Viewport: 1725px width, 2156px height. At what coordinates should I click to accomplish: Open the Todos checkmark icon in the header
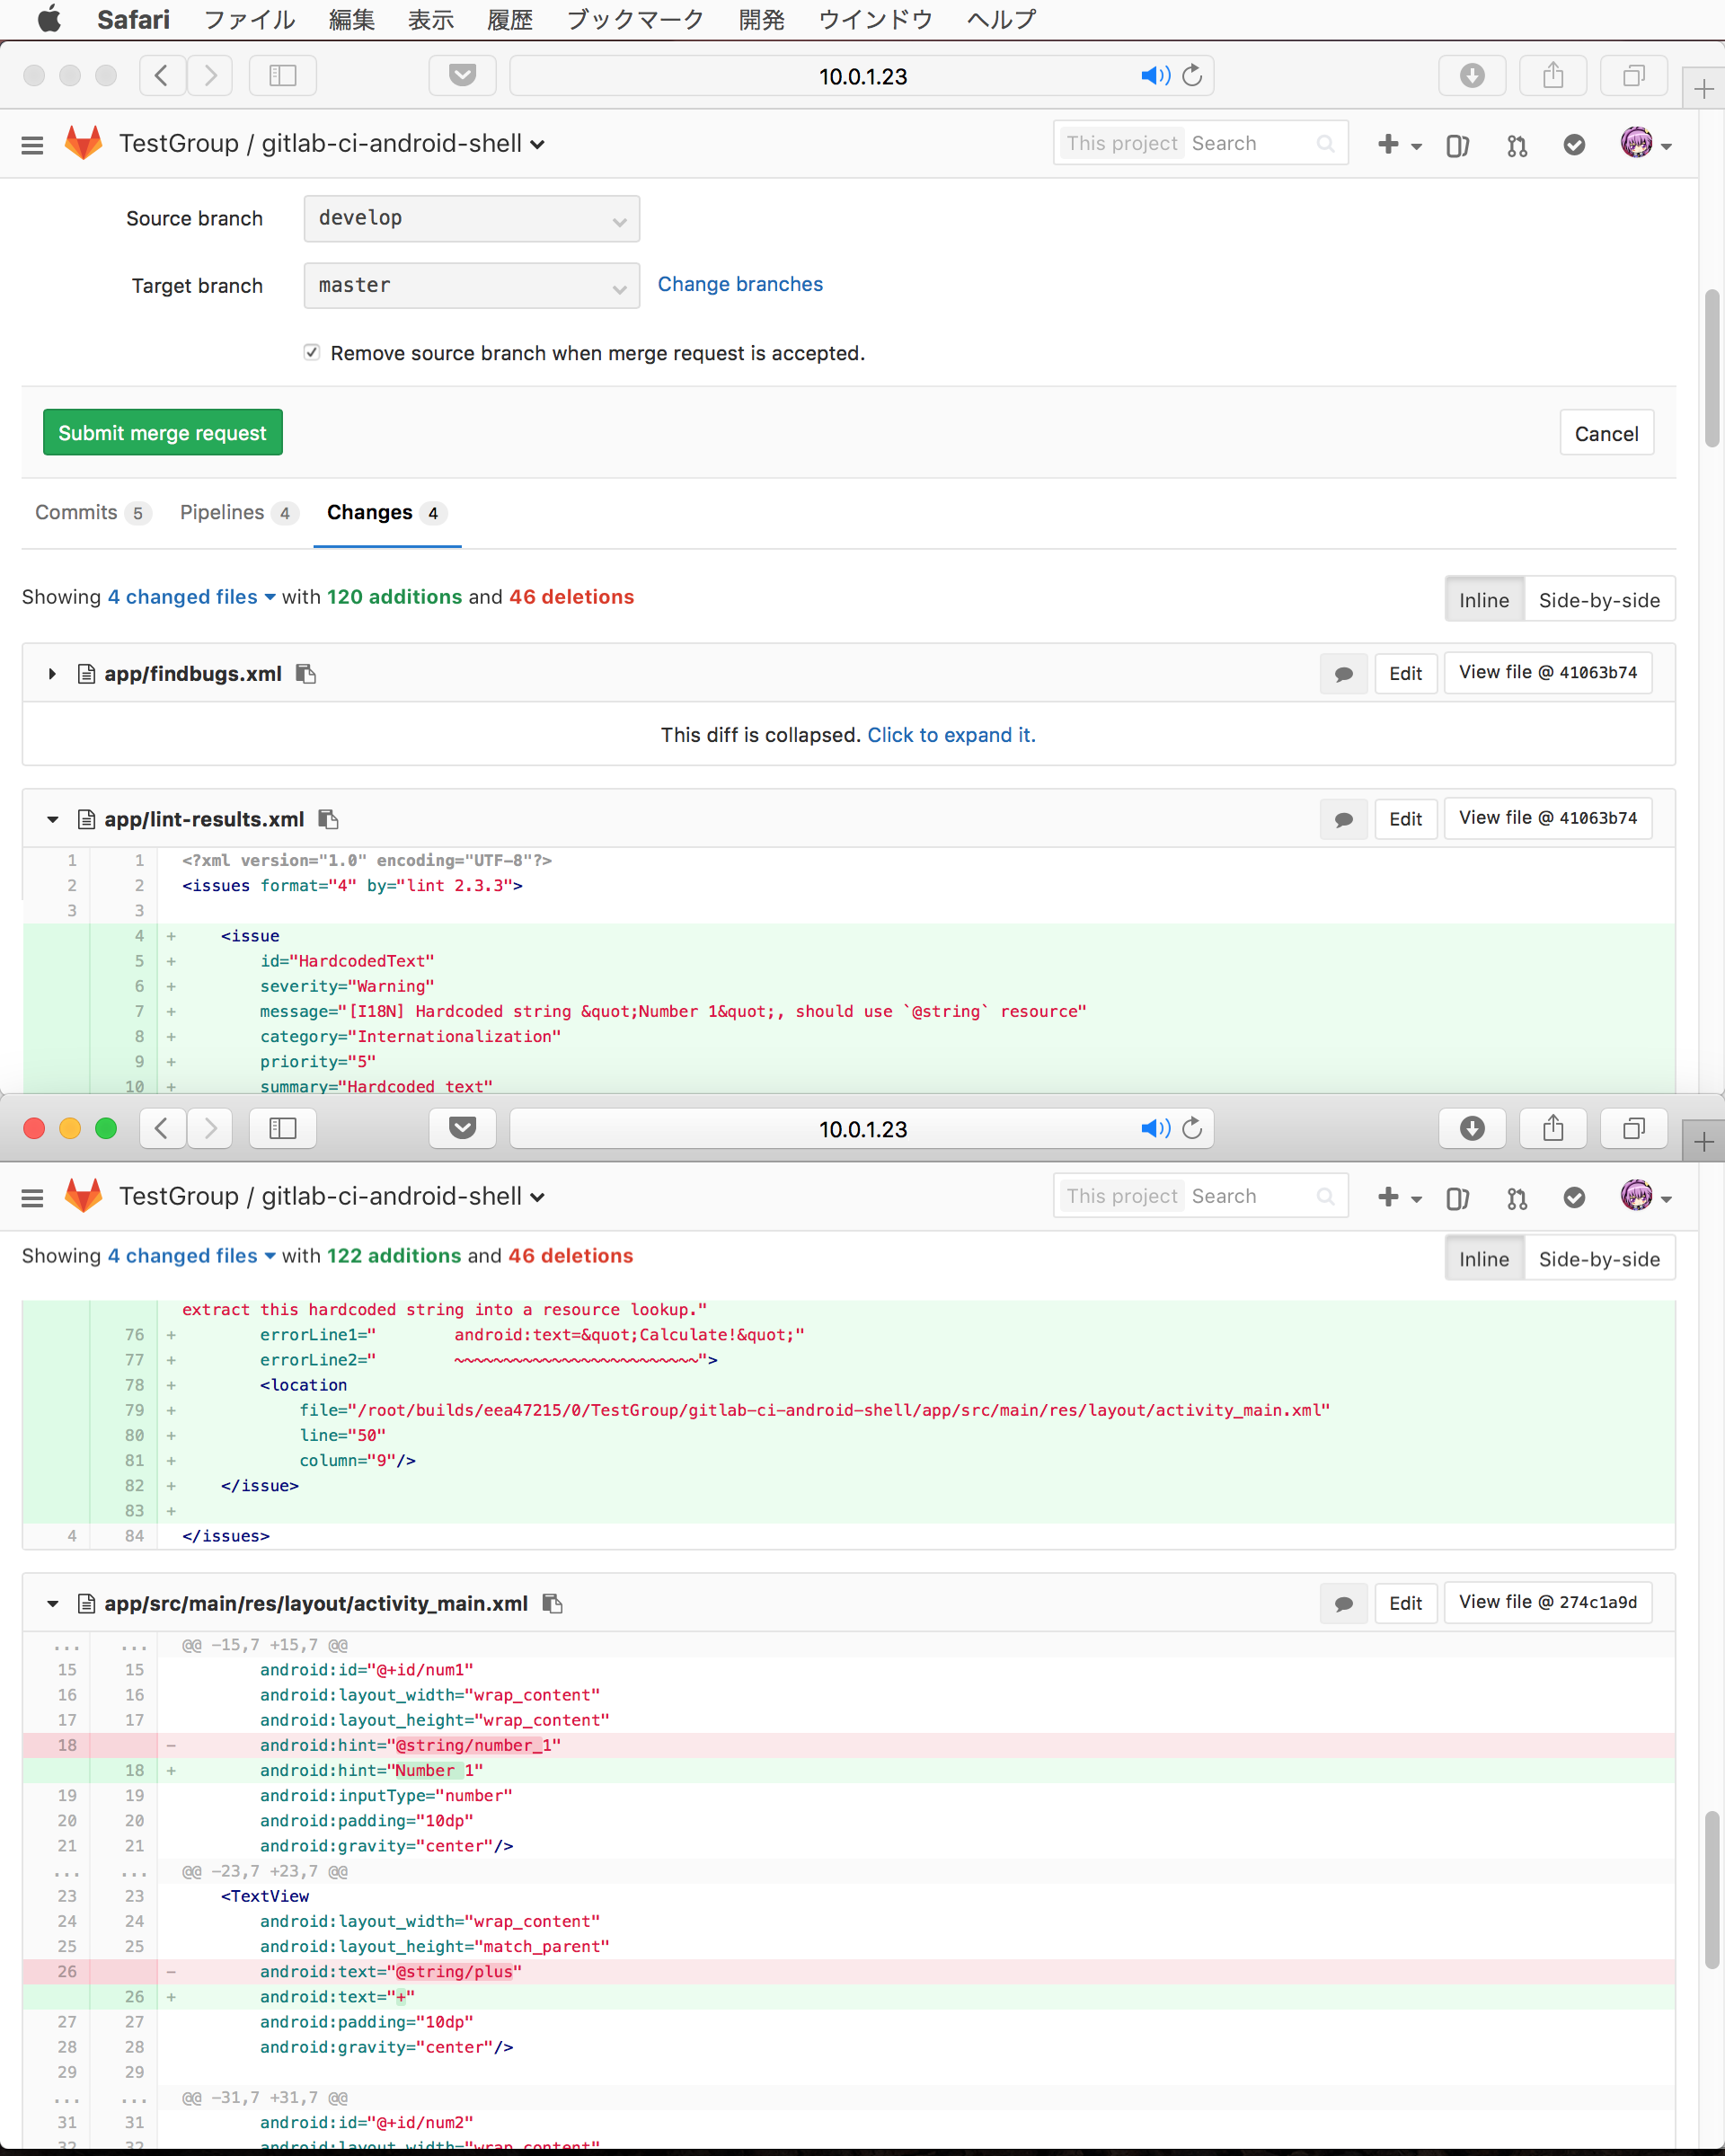click(x=1574, y=145)
